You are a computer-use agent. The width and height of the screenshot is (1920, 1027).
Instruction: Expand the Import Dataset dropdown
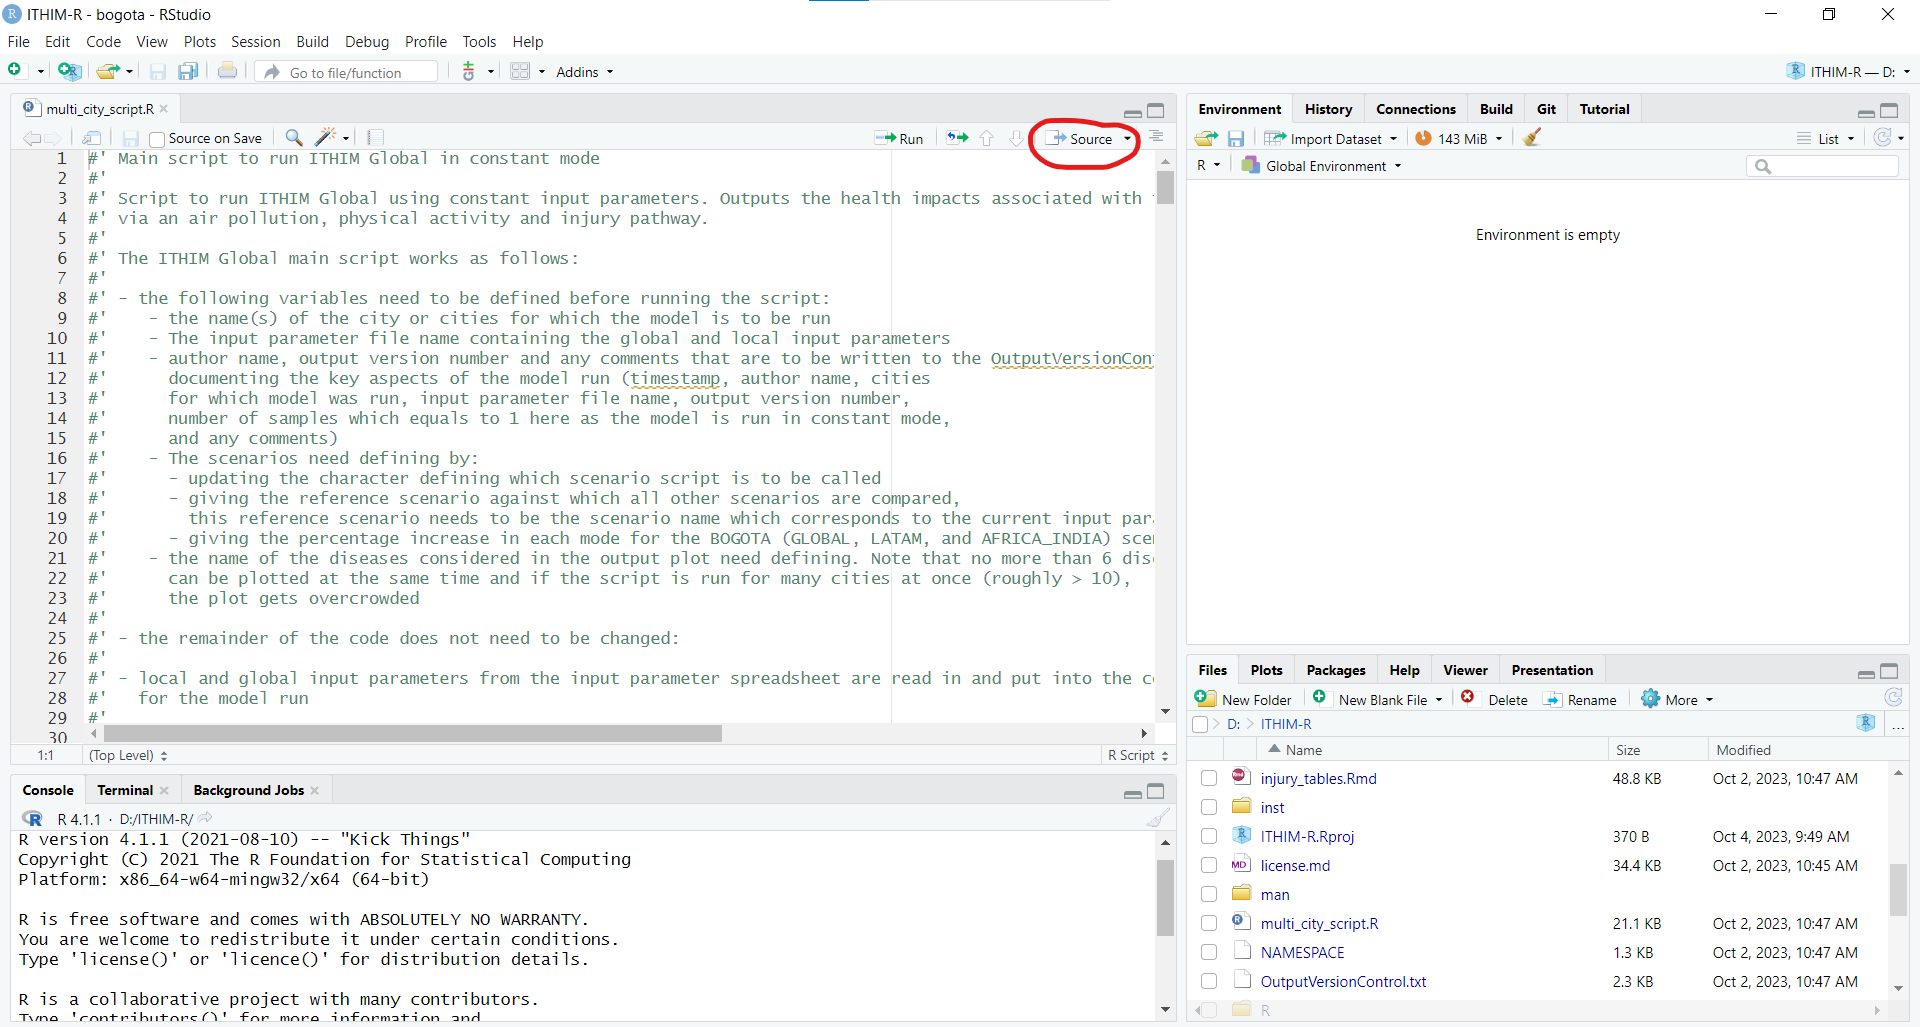(1331, 139)
